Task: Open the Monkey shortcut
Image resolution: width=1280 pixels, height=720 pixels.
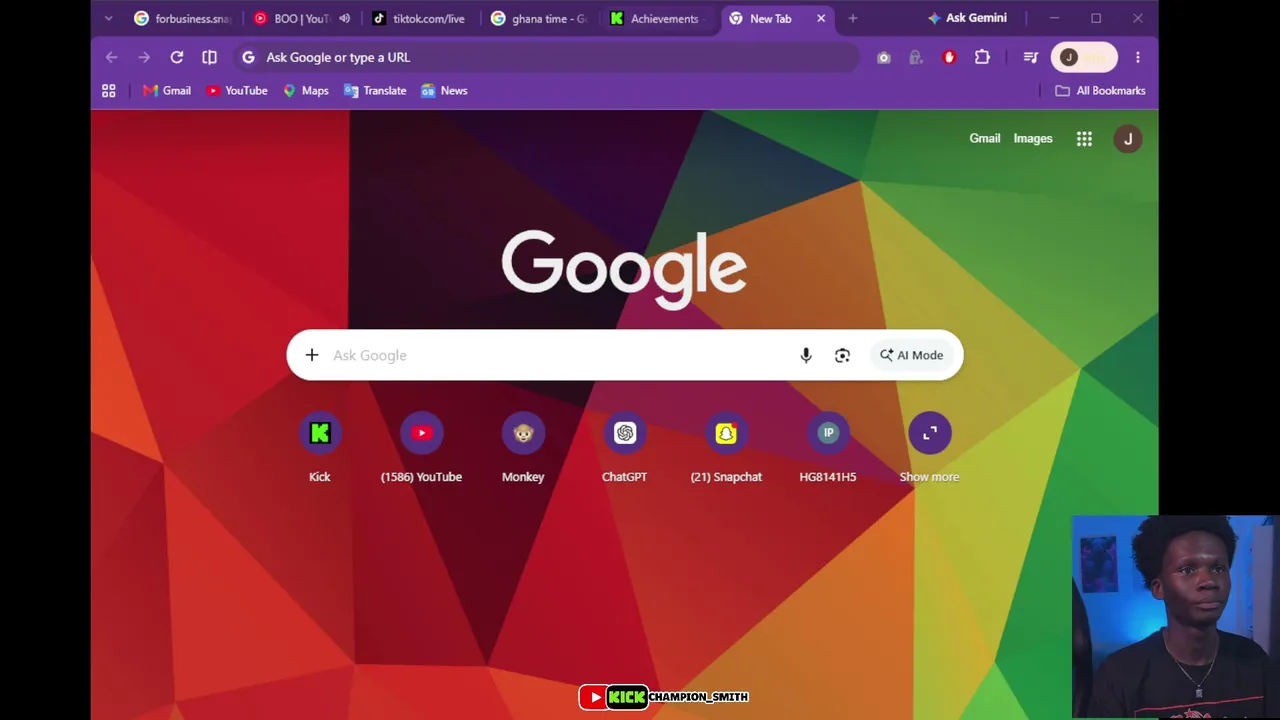Action: point(523,448)
